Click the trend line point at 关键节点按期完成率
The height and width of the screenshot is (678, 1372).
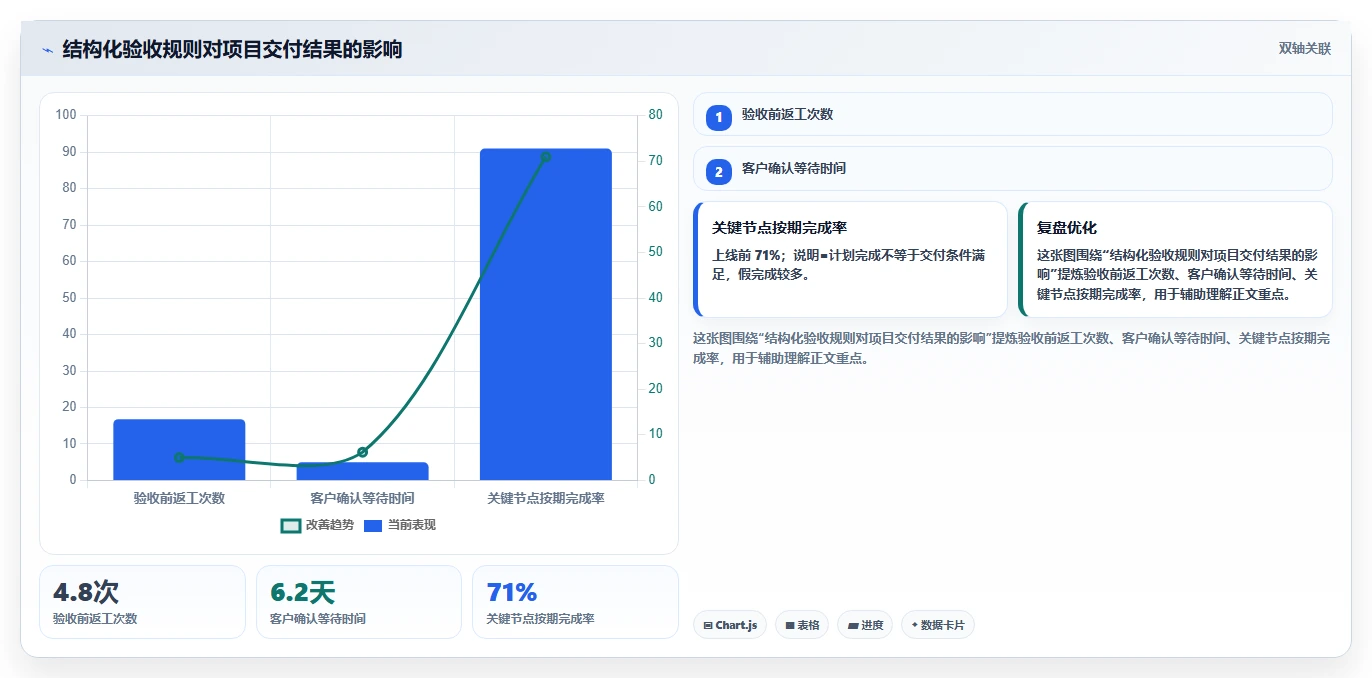pyautogui.click(x=546, y=157)
